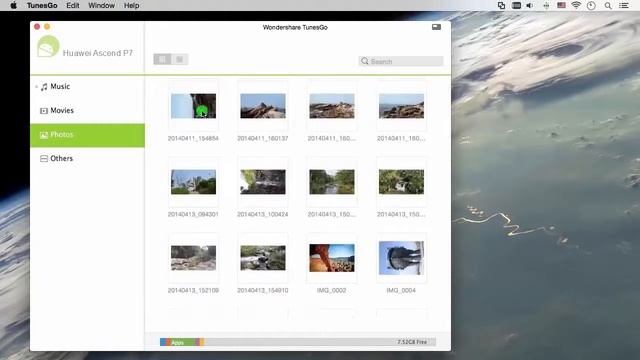Image resolution: width=640 pixels, height=360 pixels.
Task: Click the 7.52GB Free storage label
Action: pos(412,342)
